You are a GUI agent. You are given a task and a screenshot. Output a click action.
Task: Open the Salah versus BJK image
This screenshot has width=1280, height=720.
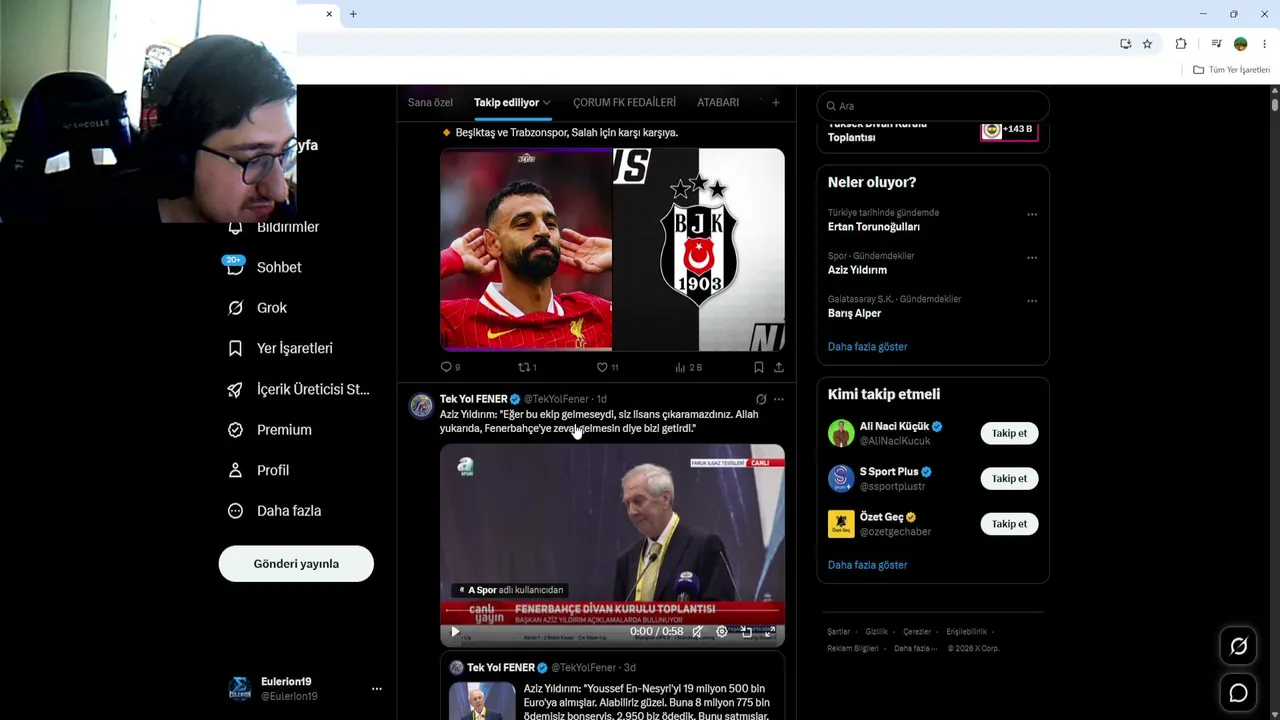click(612, 250)
